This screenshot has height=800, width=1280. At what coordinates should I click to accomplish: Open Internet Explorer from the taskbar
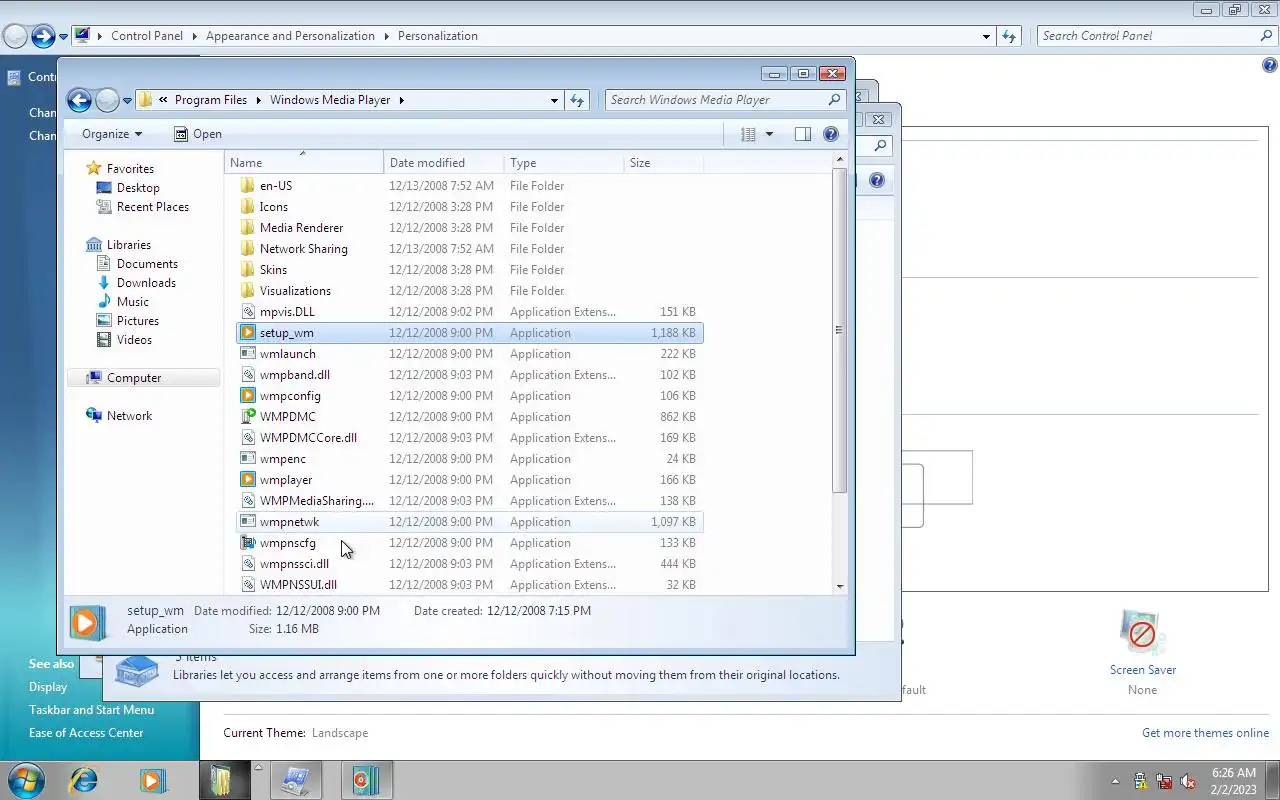tap(82, 780)
